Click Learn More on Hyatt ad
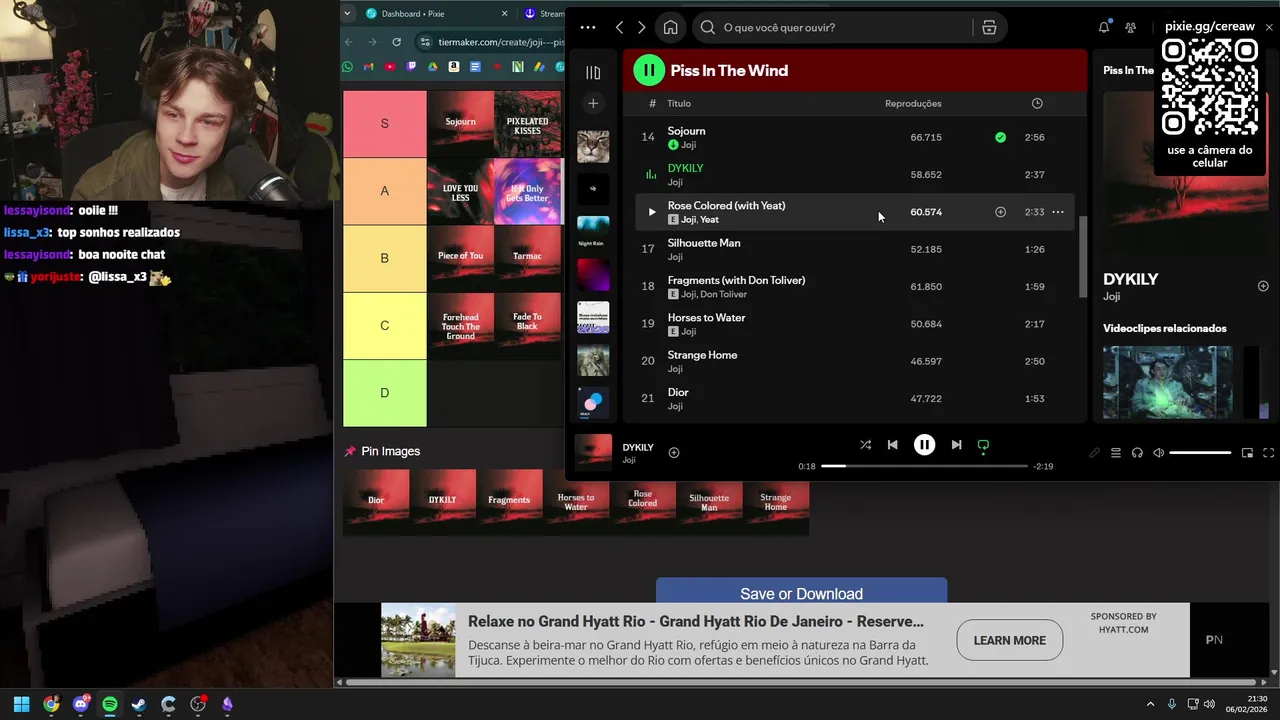 coord(1009,640)
